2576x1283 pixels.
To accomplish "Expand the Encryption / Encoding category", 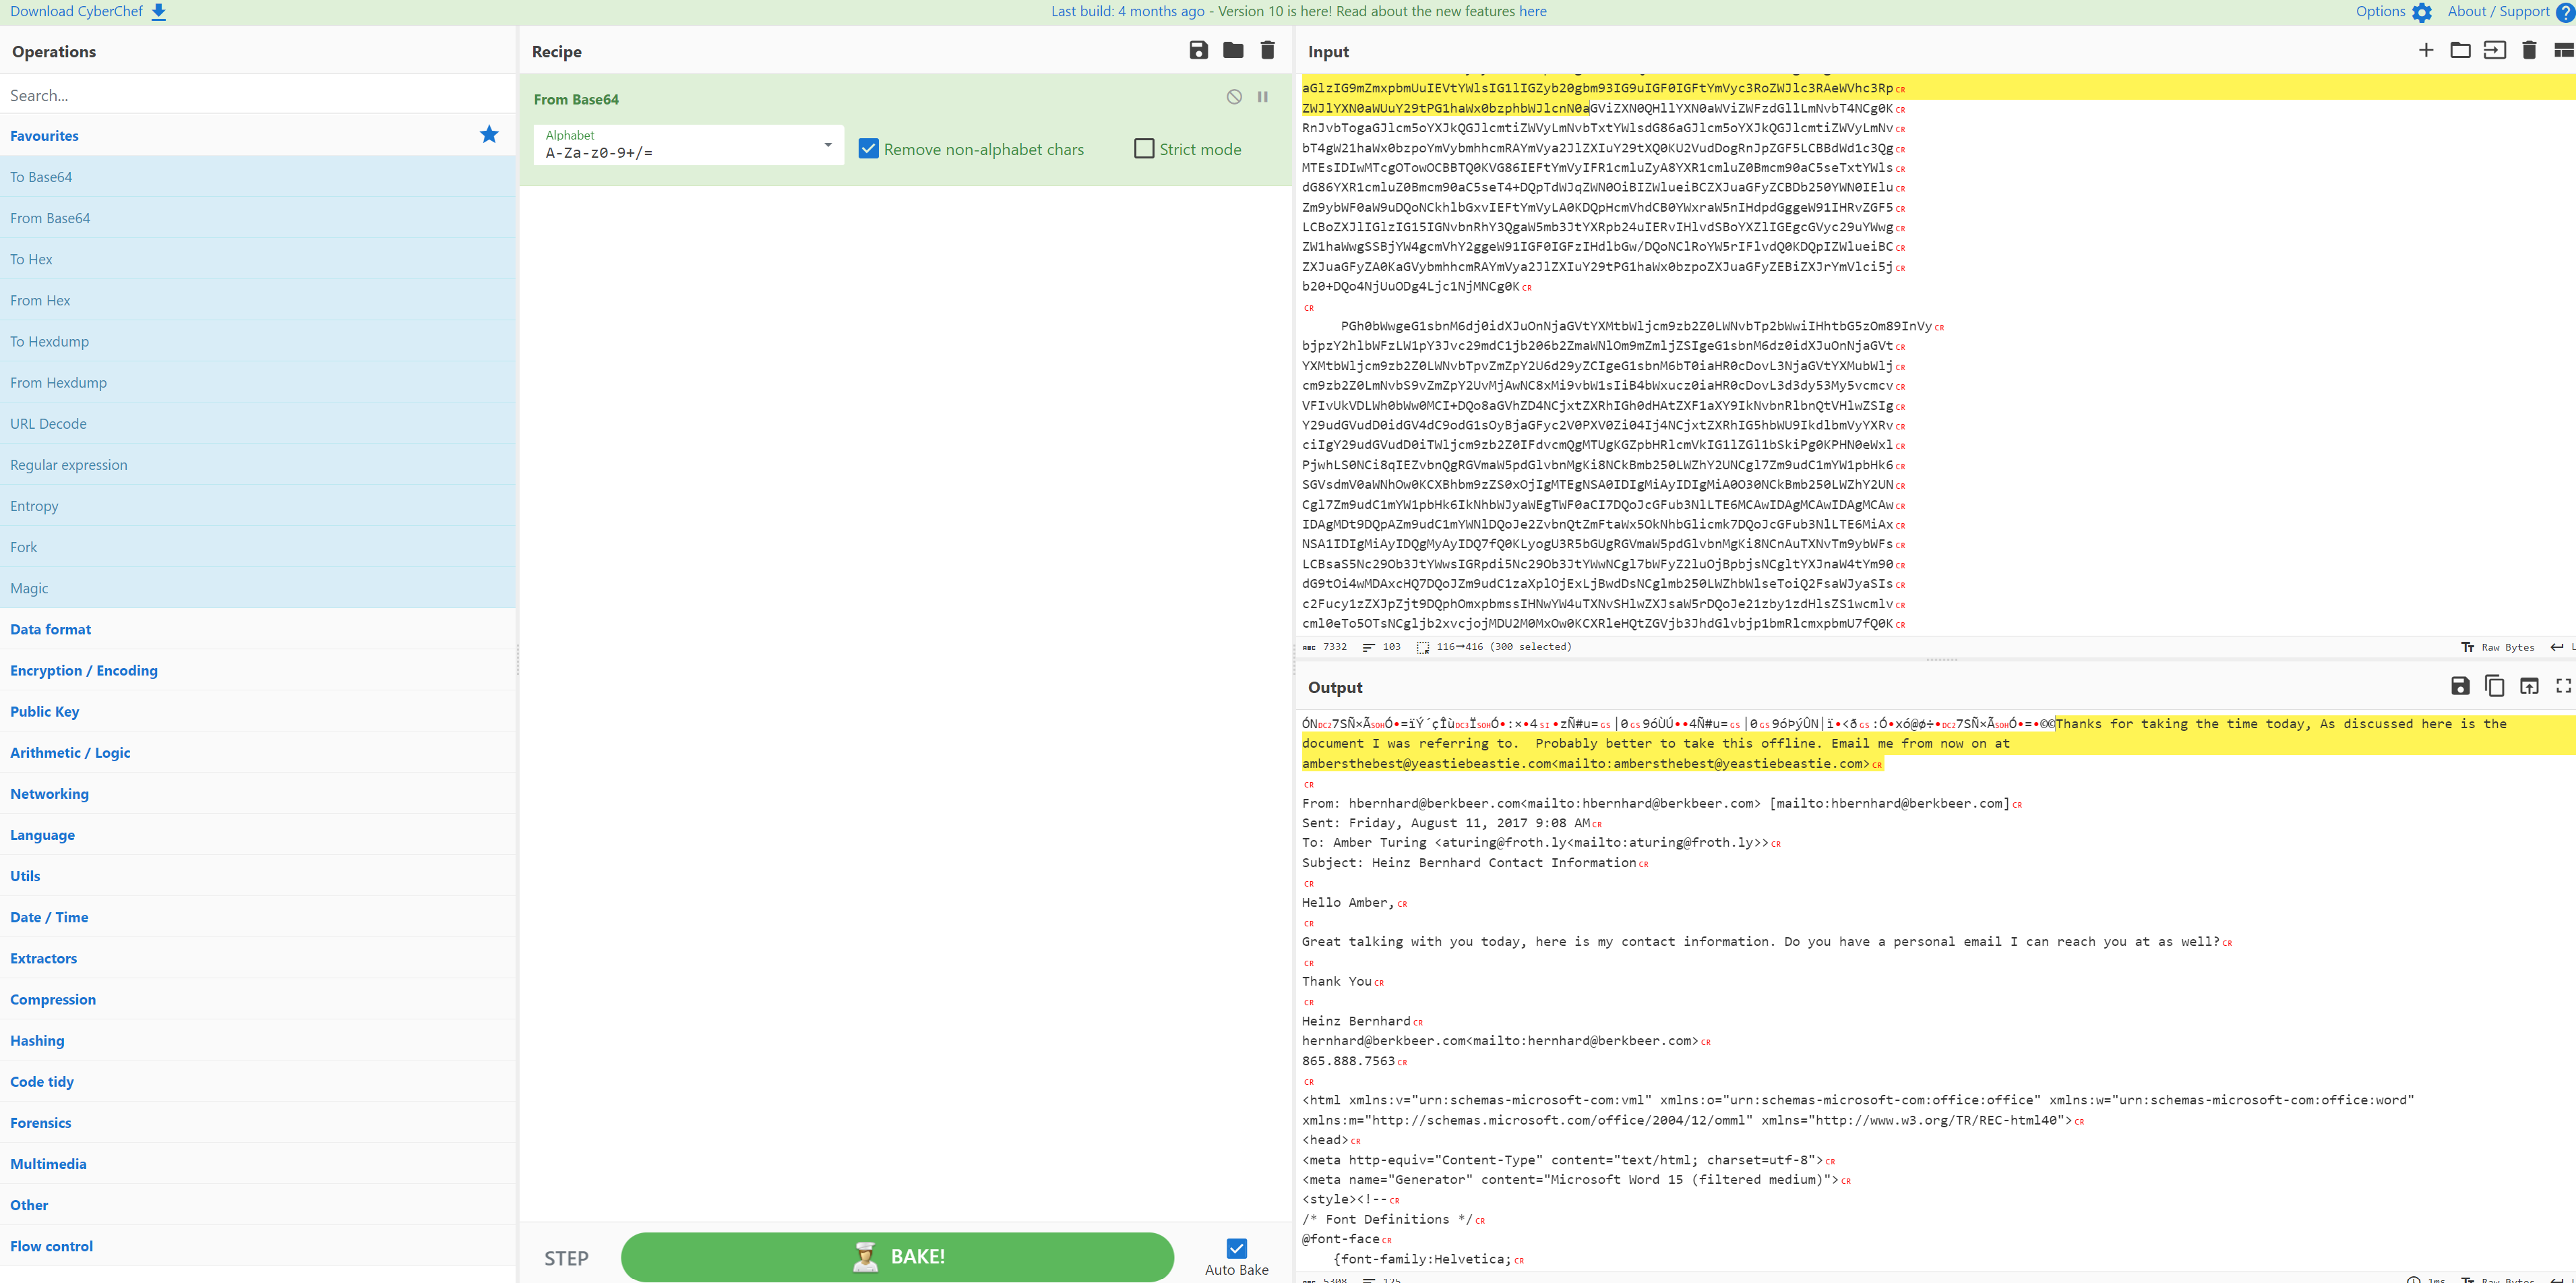I will pos(84,670).
